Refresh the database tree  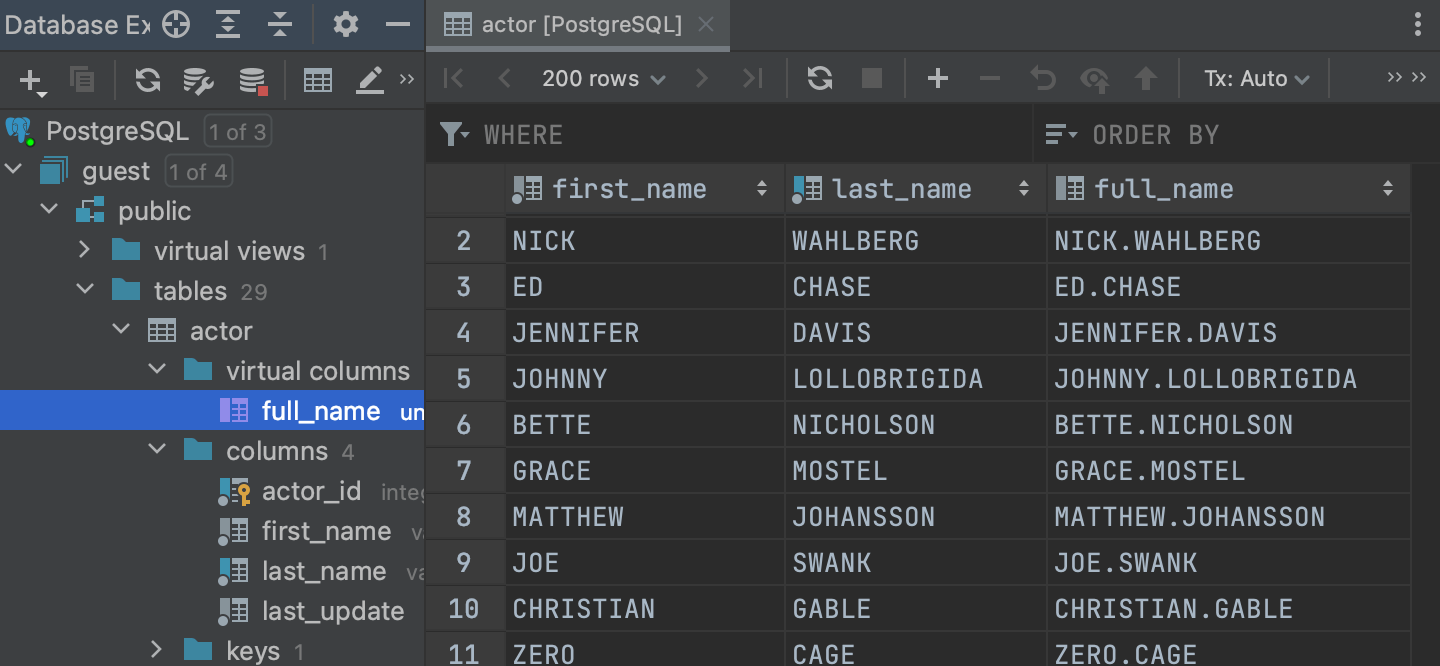click(x=148, y=80)
